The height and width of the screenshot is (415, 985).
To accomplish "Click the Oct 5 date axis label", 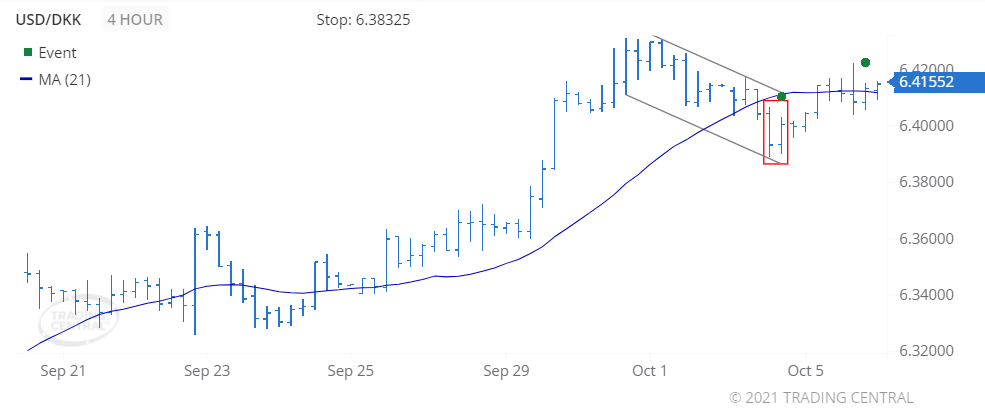I will tap(805, 370).
